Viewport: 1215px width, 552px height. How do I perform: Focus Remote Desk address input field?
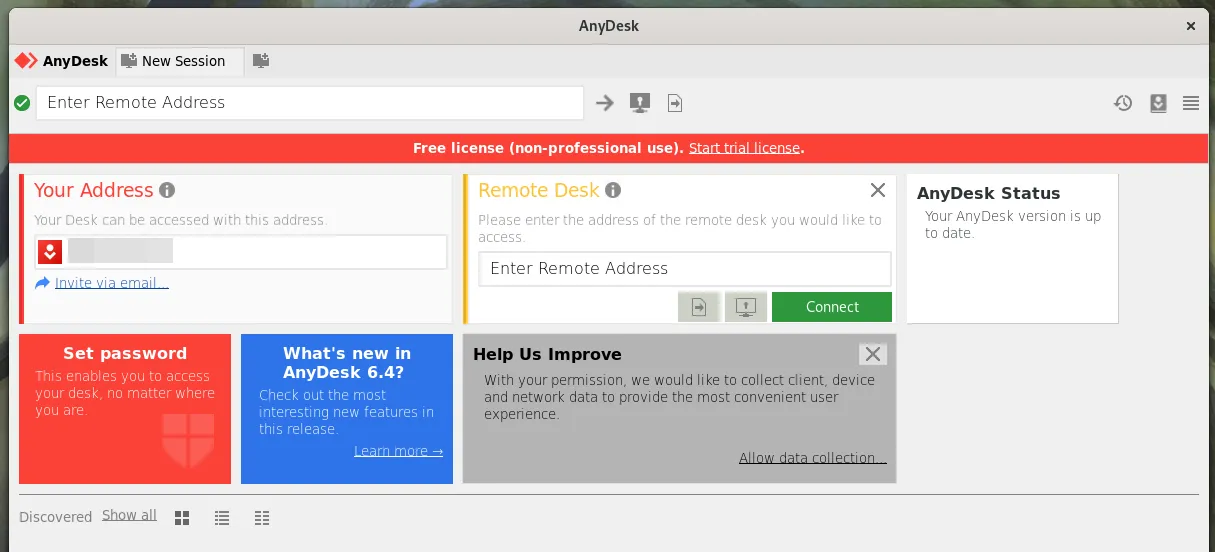[x=685, y=268]
